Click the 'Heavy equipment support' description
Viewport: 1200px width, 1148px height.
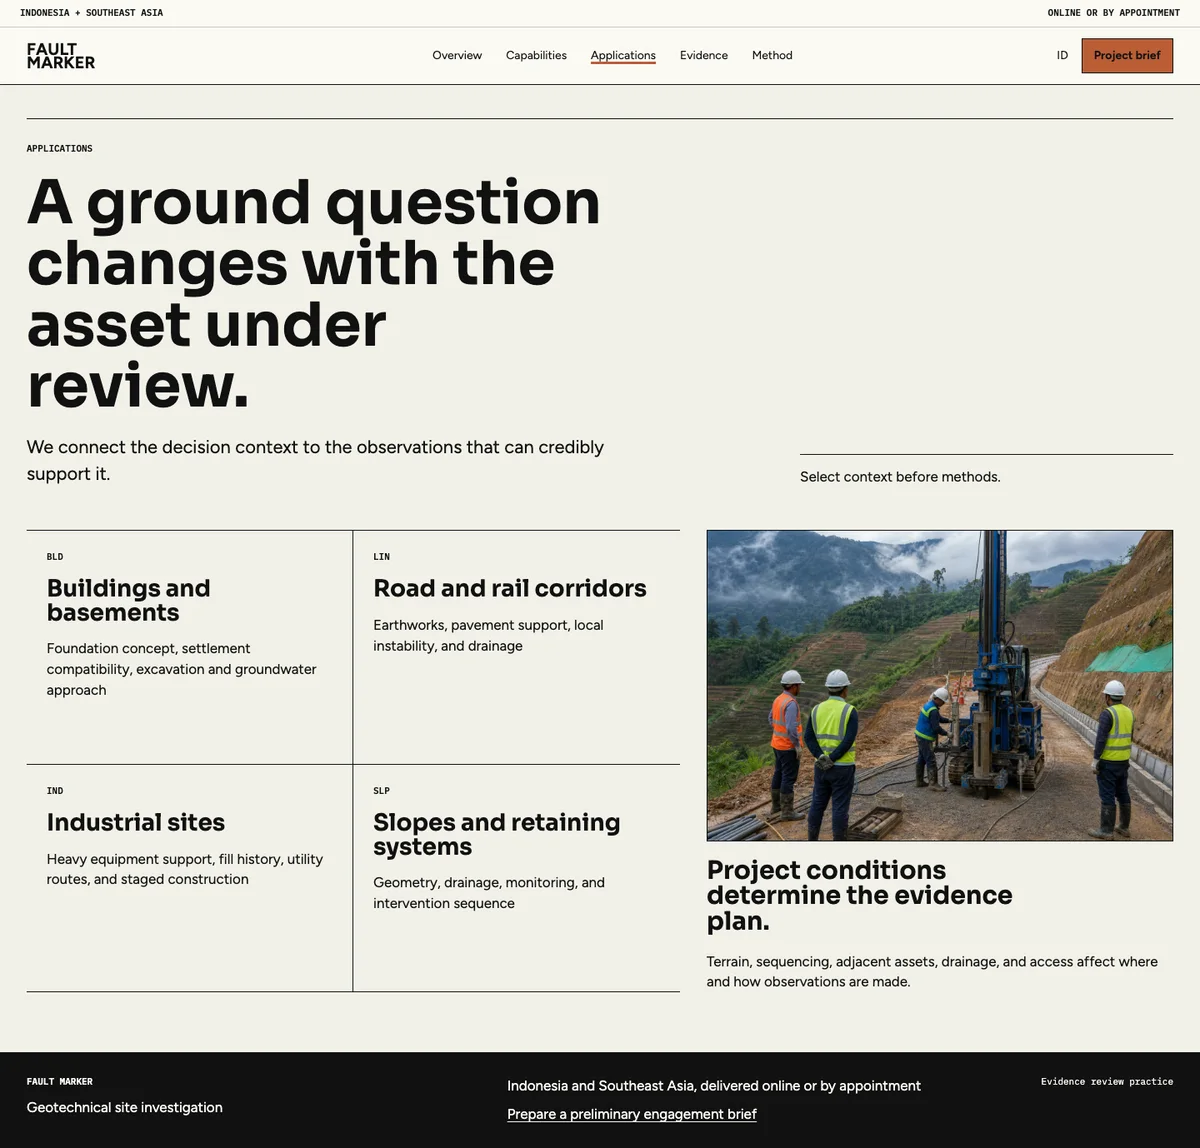(185, 869)
